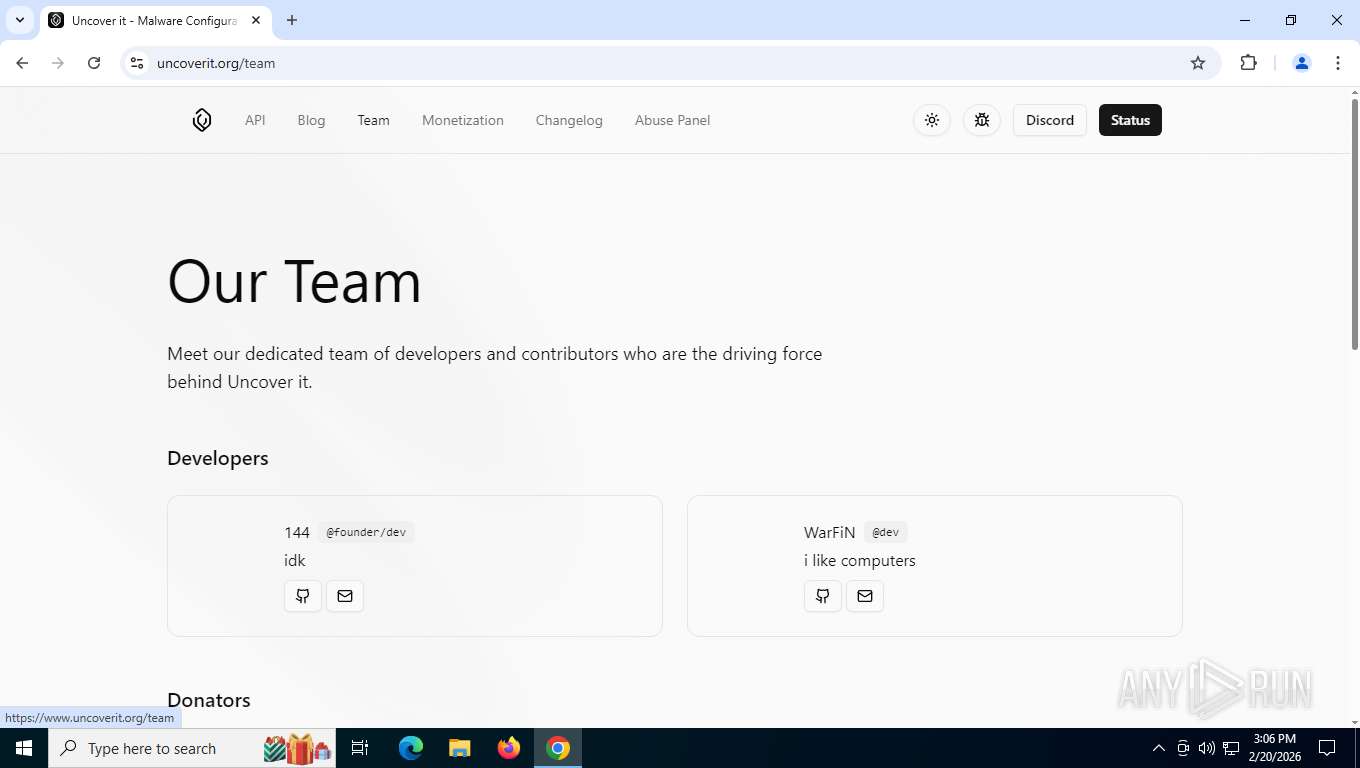View site information icon in address bar
The image size is (1360, 768).
pyautogui.click(x=137, y=63)
